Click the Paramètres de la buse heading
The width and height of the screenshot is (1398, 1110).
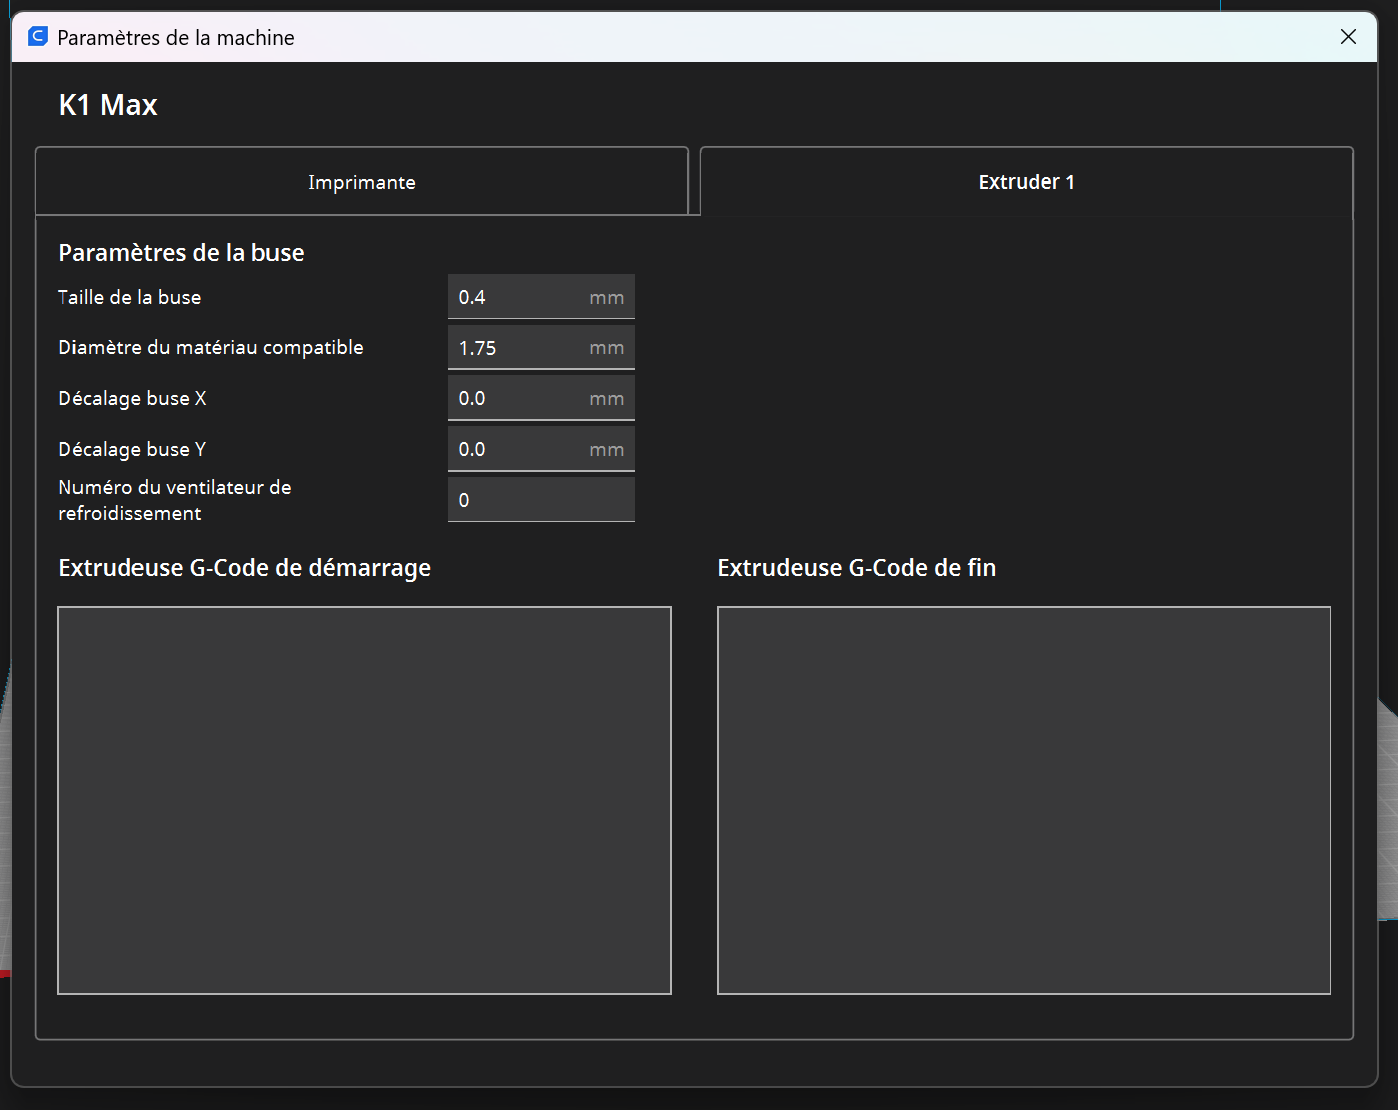181,253
